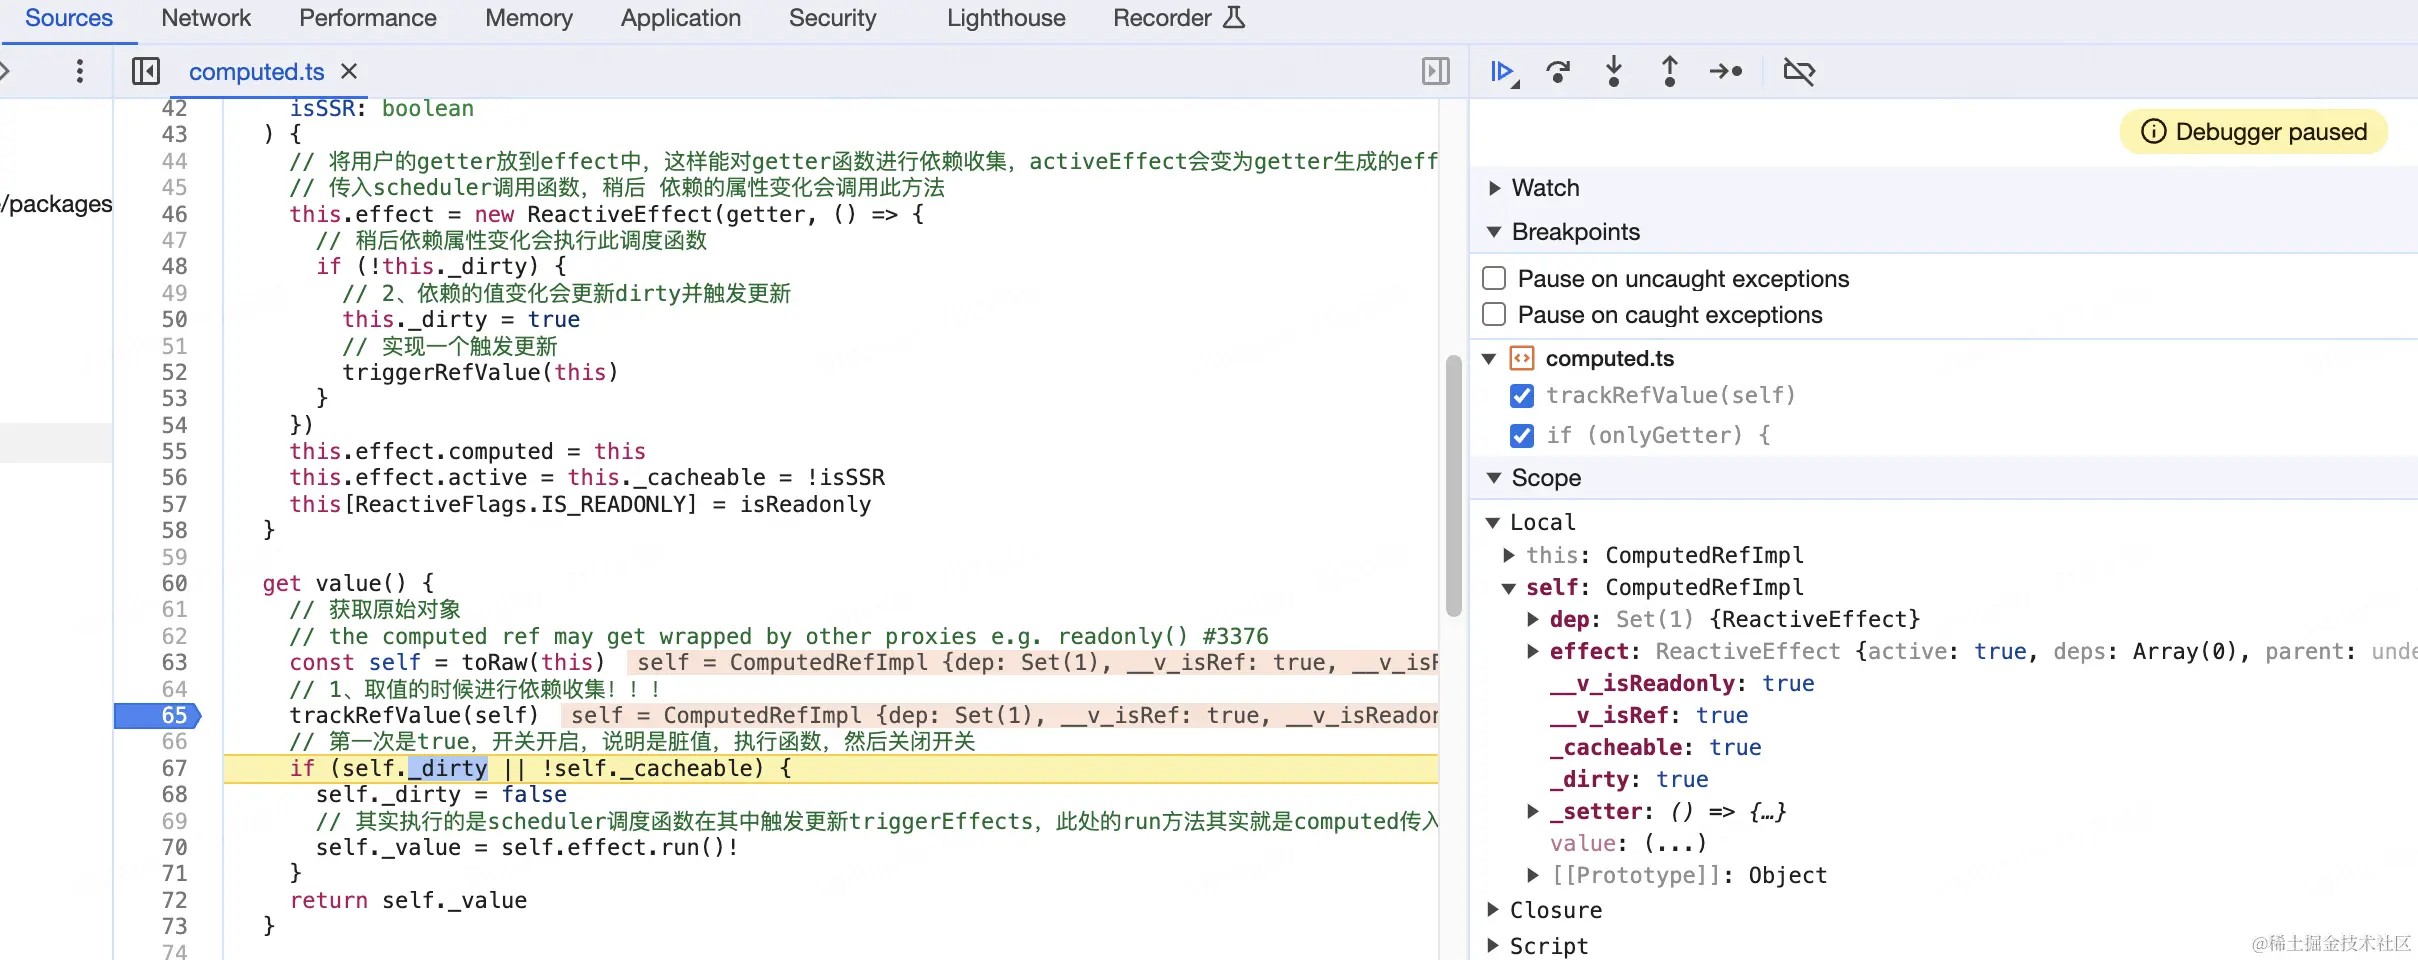
Task: Click line number 70 in the gutter
Action: click(x=174, y=847)
